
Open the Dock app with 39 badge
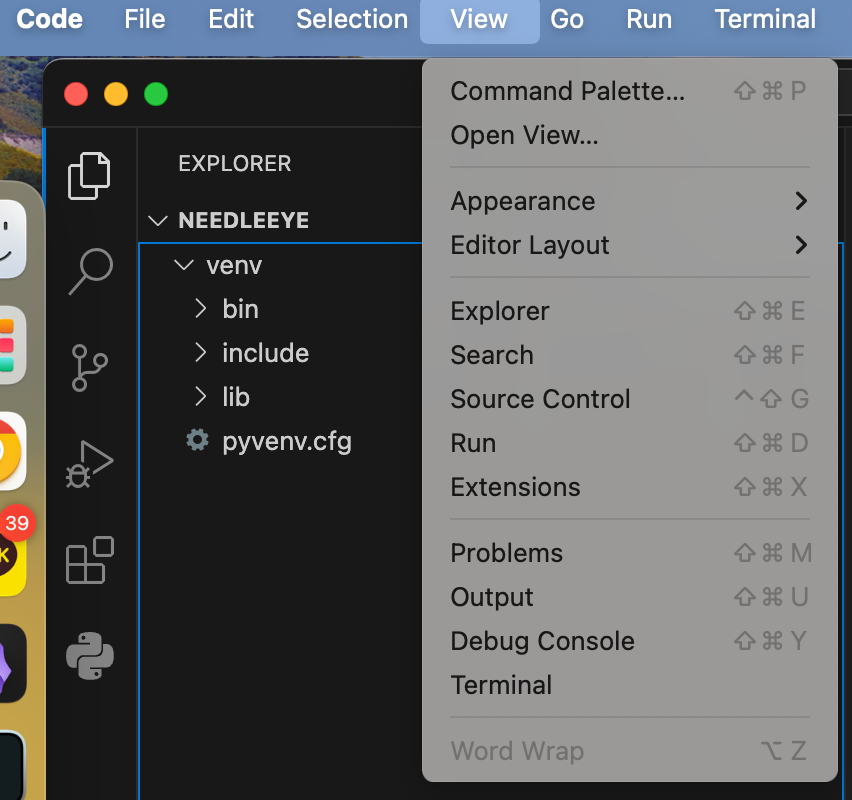(x=11, y=557)
